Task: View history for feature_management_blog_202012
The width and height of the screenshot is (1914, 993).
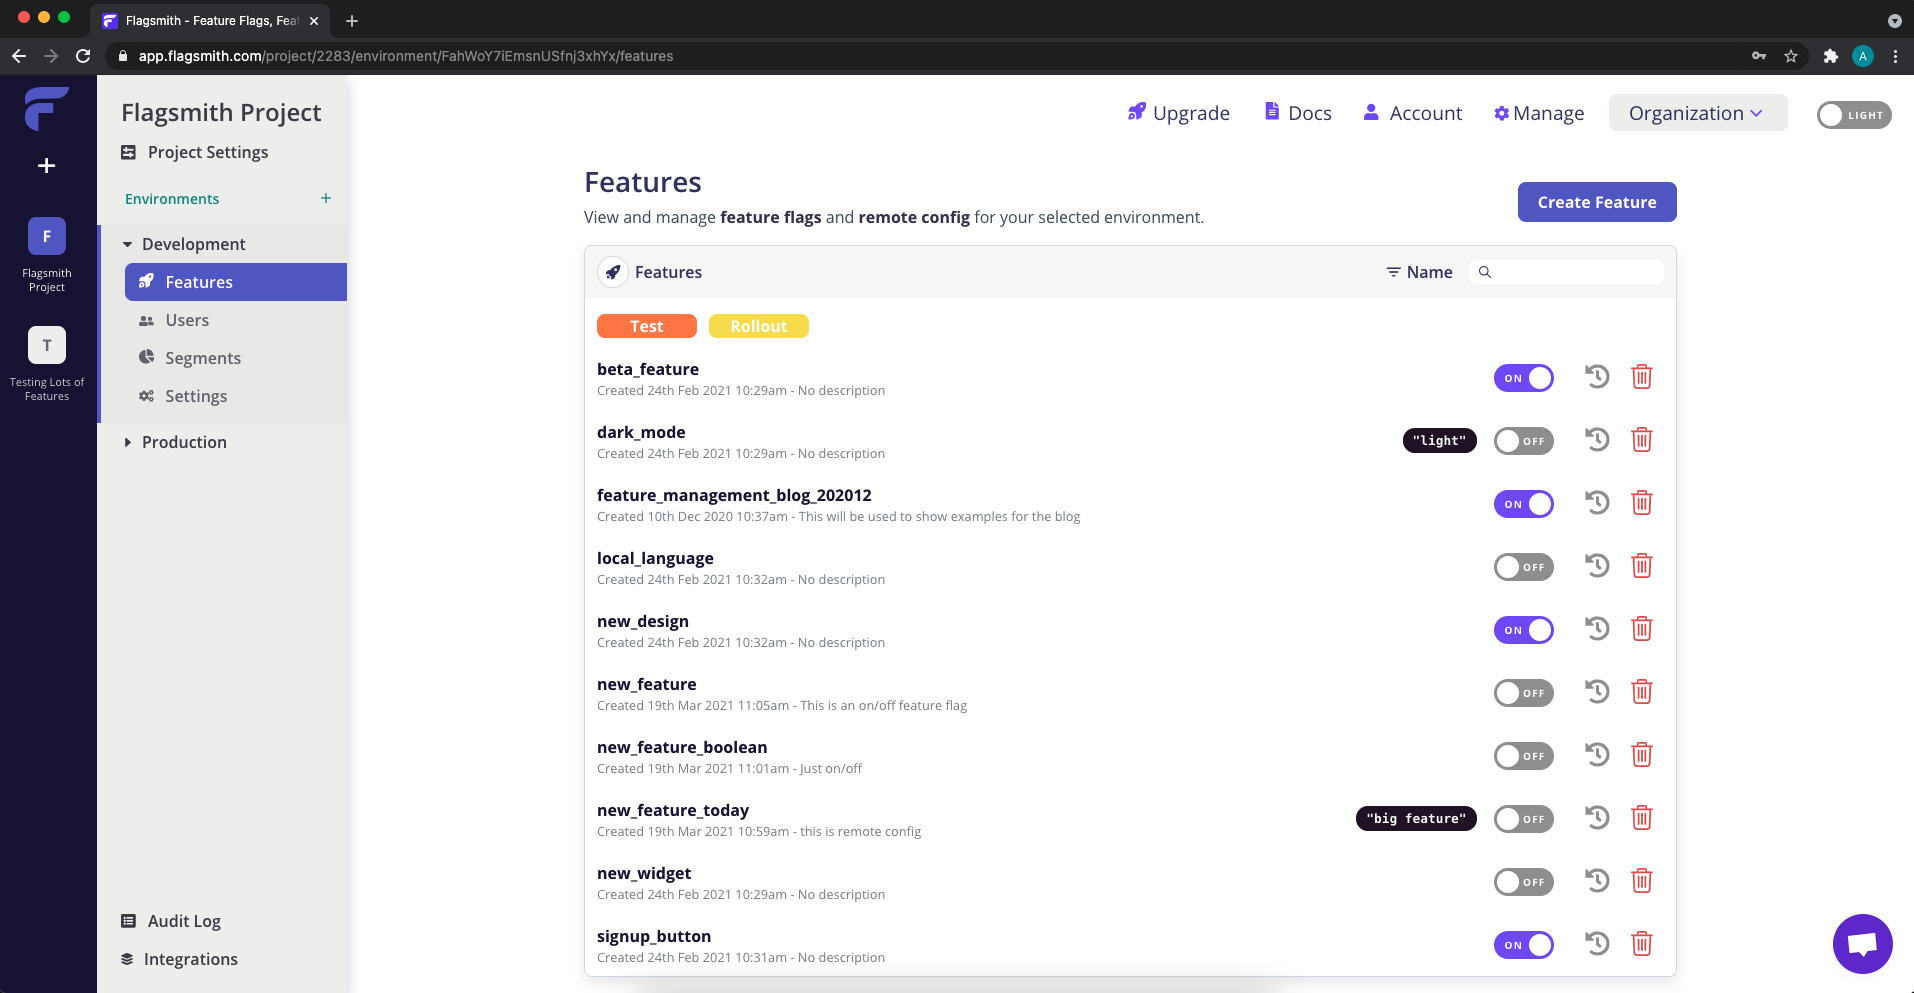Action: coord(1597,503)
